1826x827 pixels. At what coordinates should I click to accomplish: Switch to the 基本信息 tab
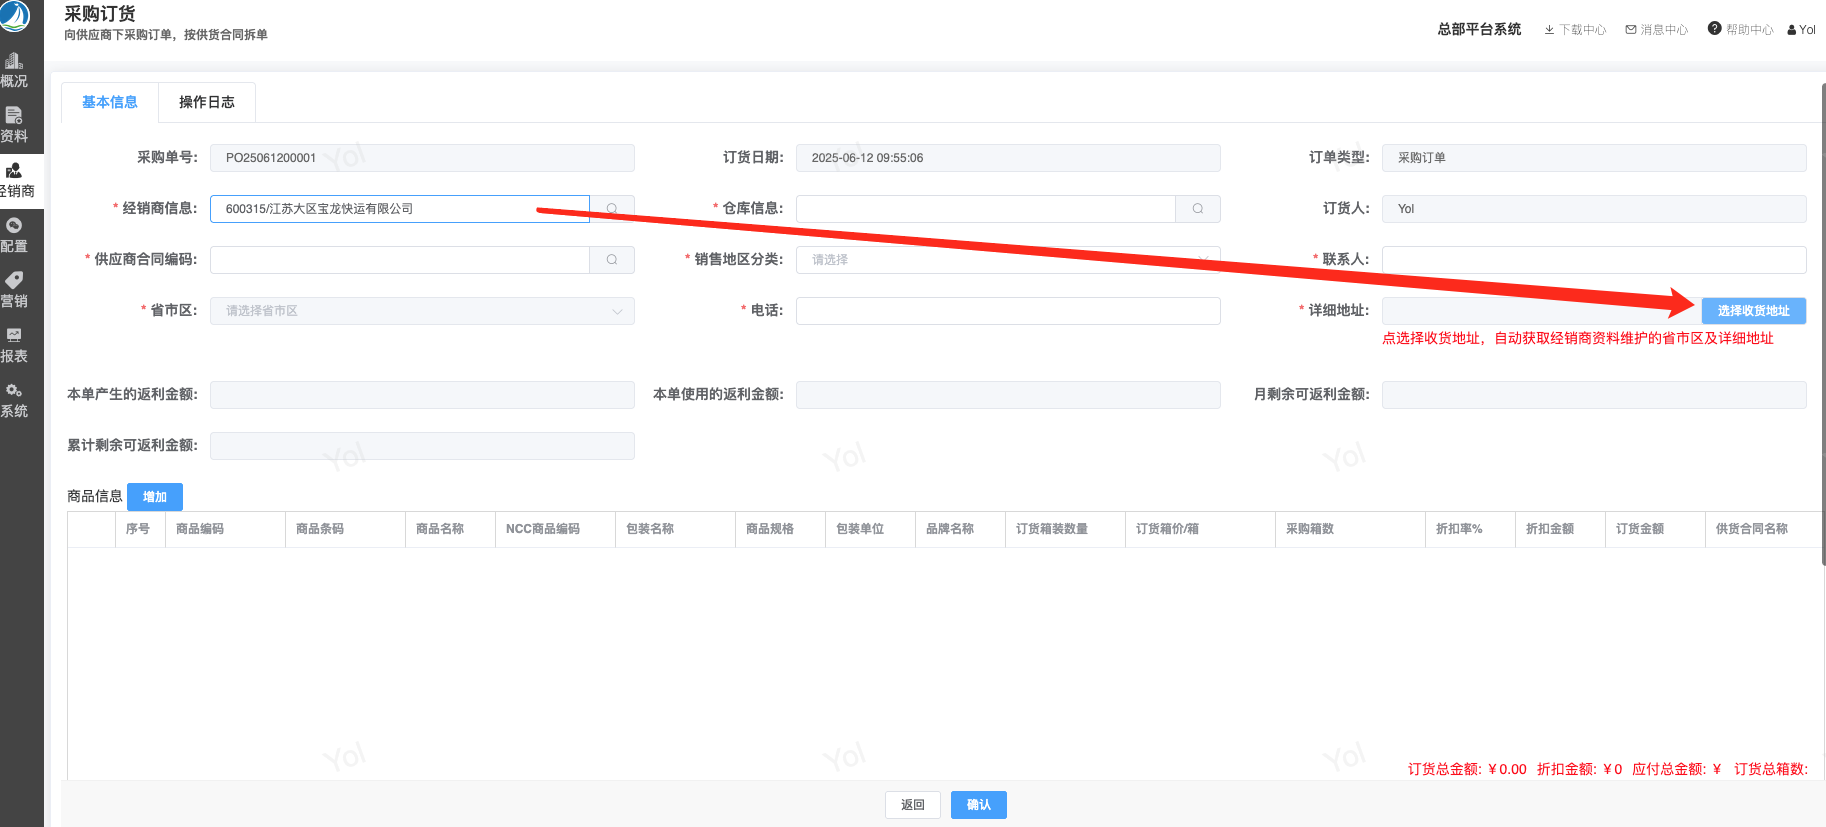coord(110,102)
